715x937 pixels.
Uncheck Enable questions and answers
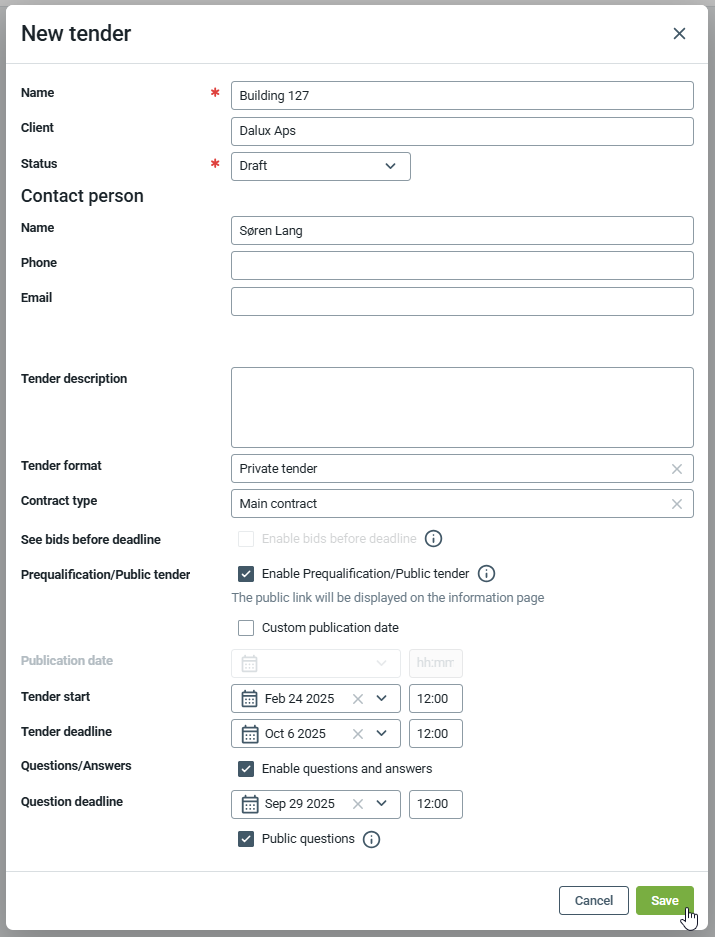(x=246, y=769)
